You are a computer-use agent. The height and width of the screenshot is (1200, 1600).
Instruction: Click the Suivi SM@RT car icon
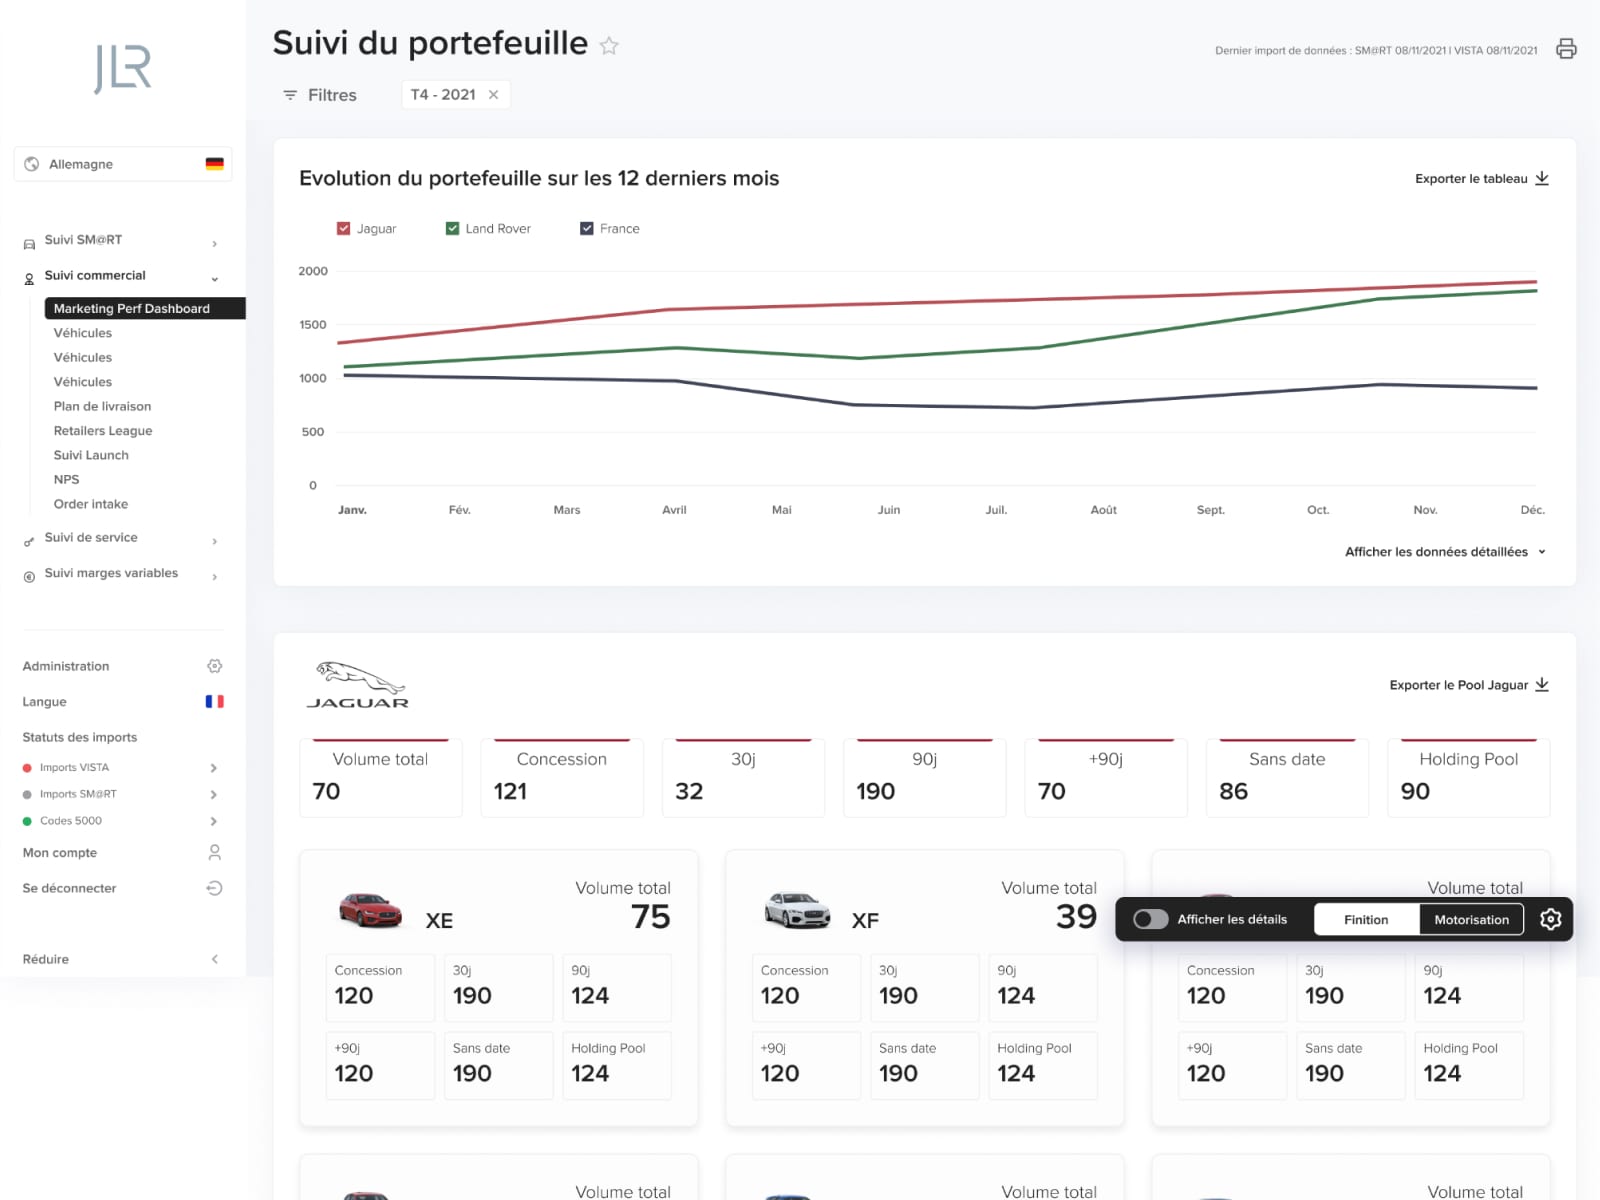29,243
